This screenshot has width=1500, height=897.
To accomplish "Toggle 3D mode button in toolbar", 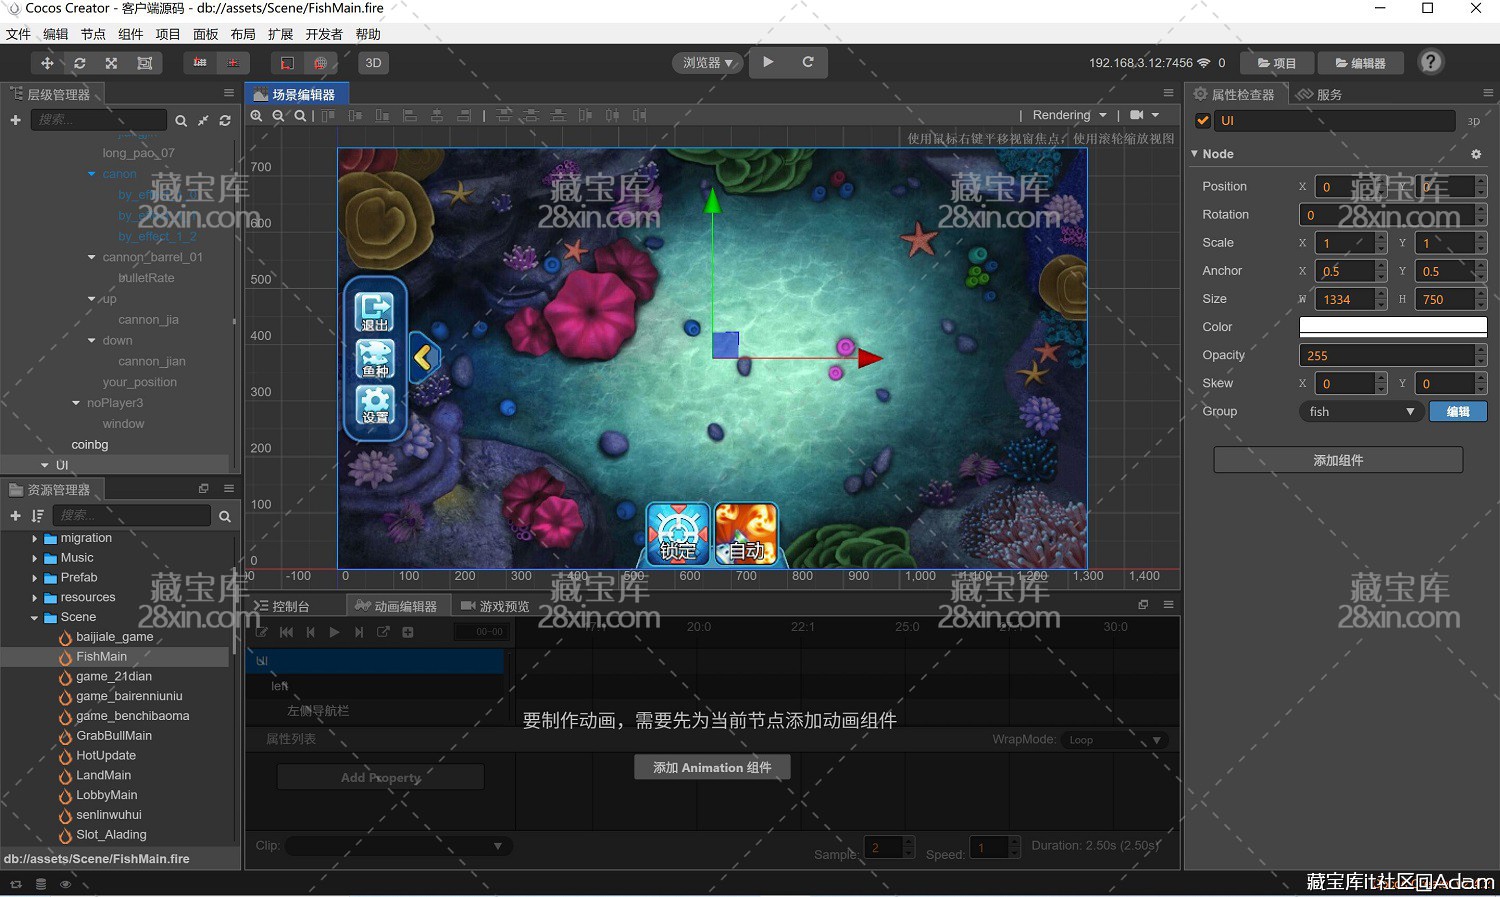I will tap(373, 63).
